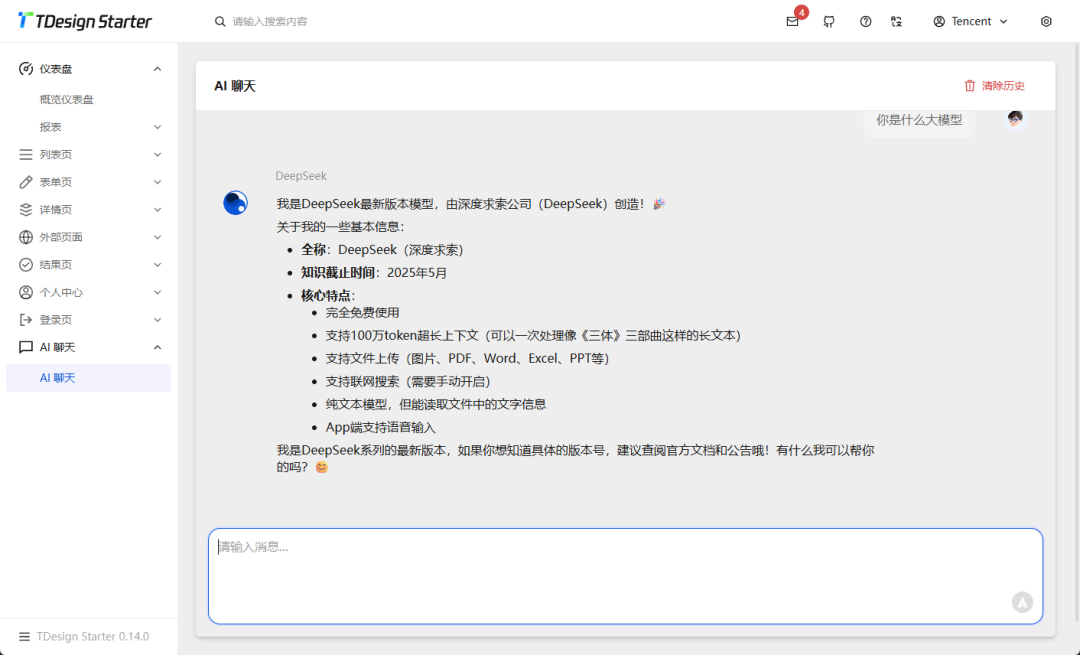Click the TDesign Starter logo

(x=85, y=21)
